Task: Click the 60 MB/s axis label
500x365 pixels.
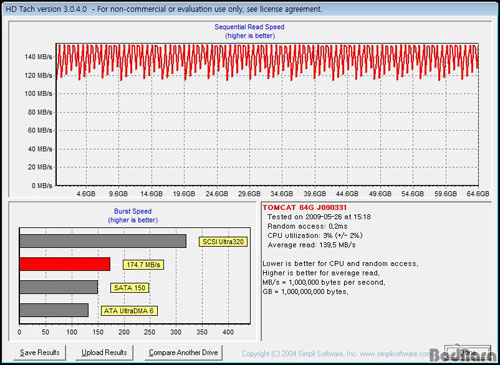Action: coord(40,130)
